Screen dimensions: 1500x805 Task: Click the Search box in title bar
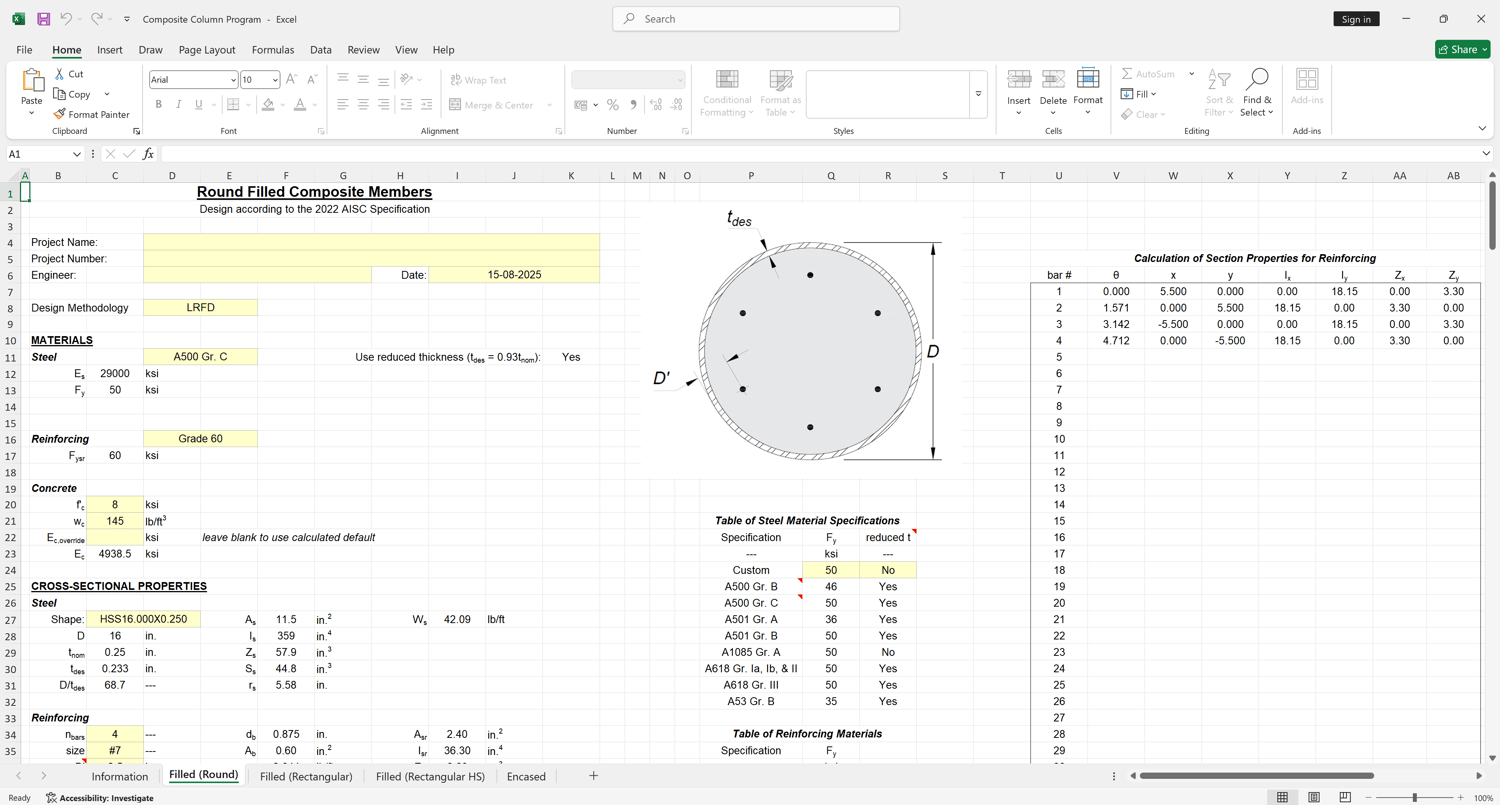tap(756, 19)
